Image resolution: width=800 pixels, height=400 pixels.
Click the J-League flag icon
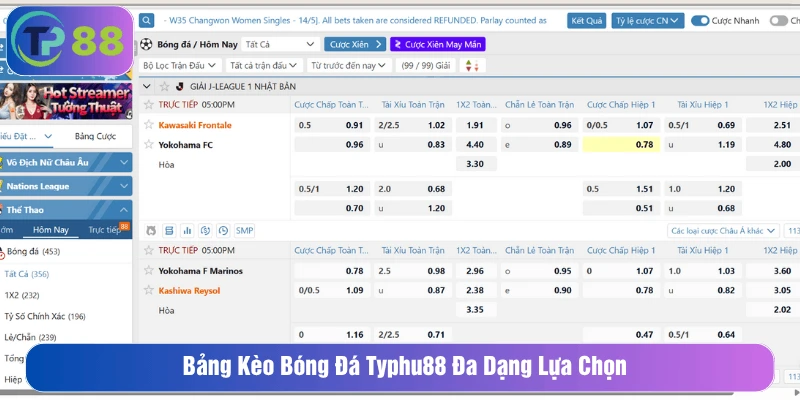(179, 87)
